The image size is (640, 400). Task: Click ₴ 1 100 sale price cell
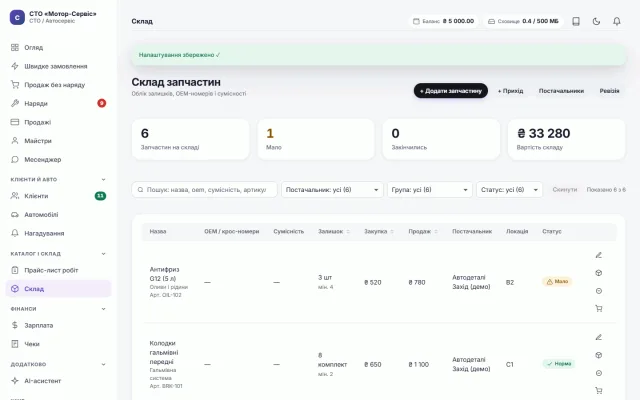418,364
